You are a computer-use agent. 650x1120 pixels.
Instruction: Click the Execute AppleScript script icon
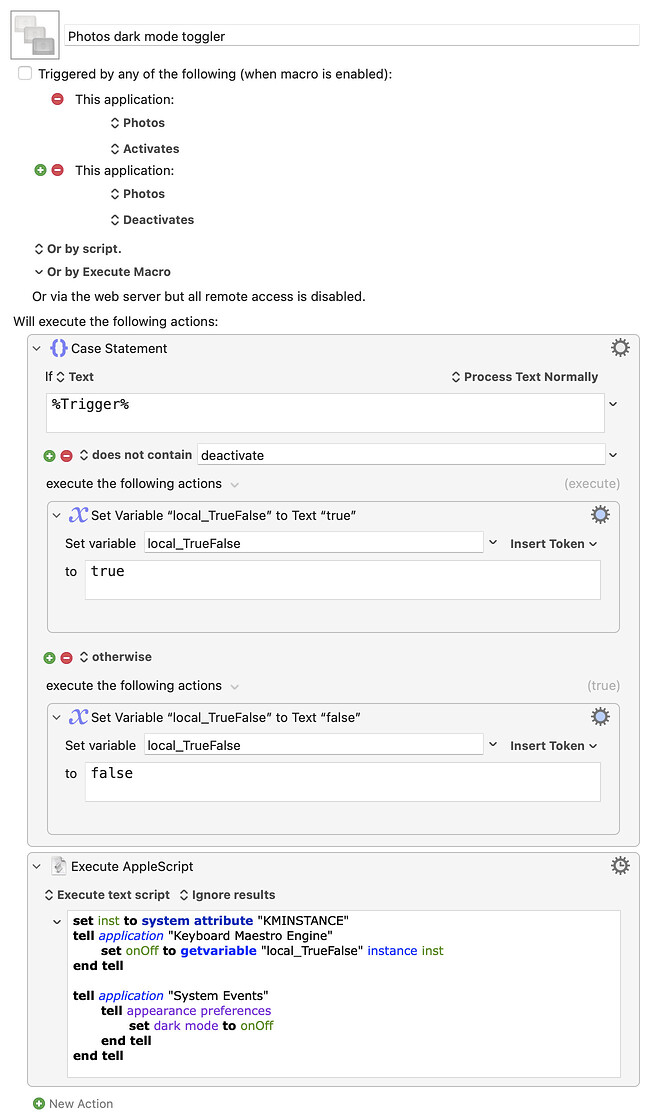point(59,866)
